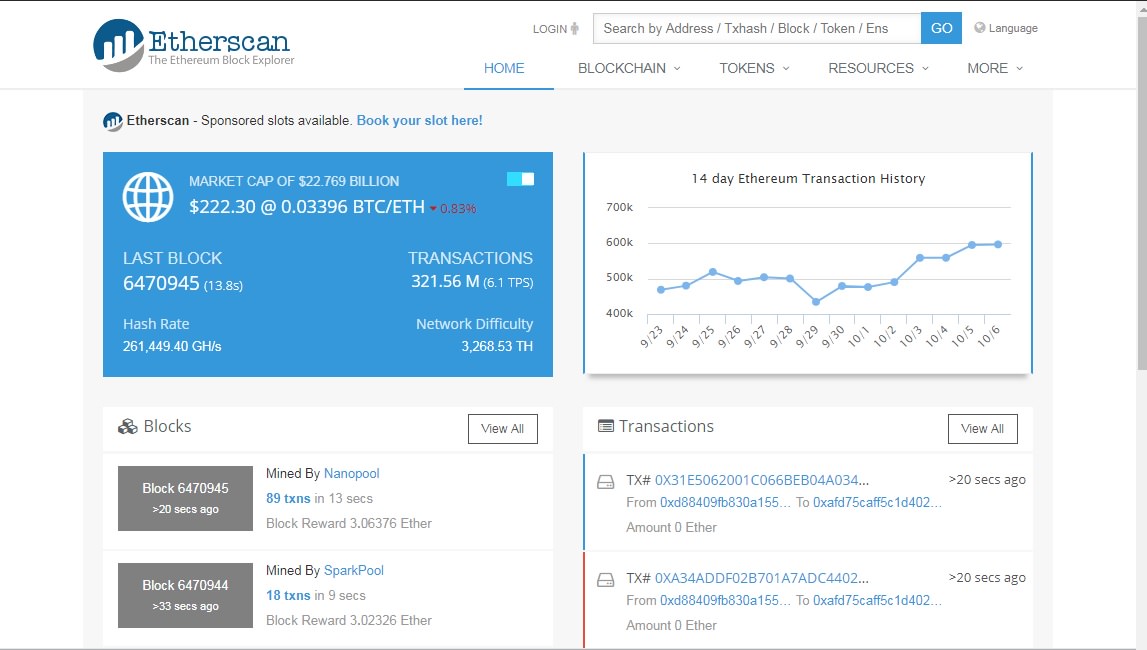The image size is (1147, 650).
Task: Click the Etherscan logo in header
Action: (193, 45)
